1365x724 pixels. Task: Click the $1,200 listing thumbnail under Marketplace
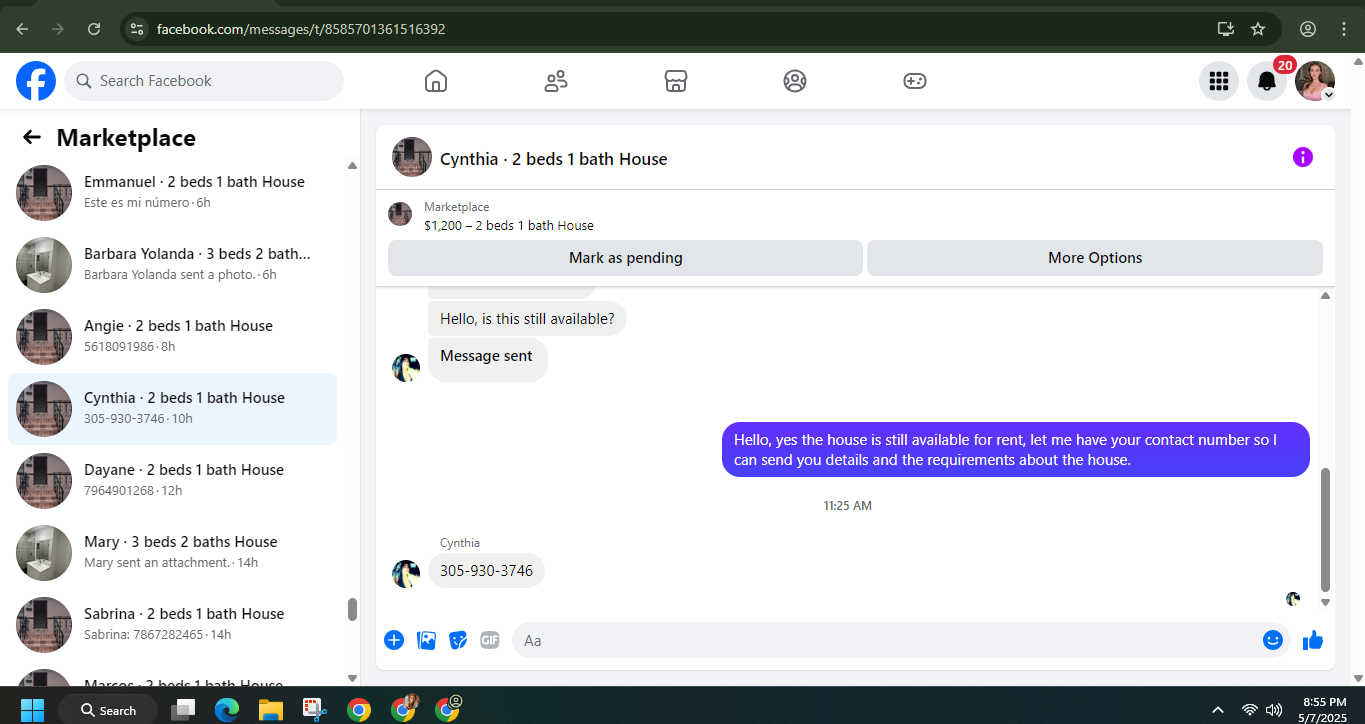tap(400, 214)
